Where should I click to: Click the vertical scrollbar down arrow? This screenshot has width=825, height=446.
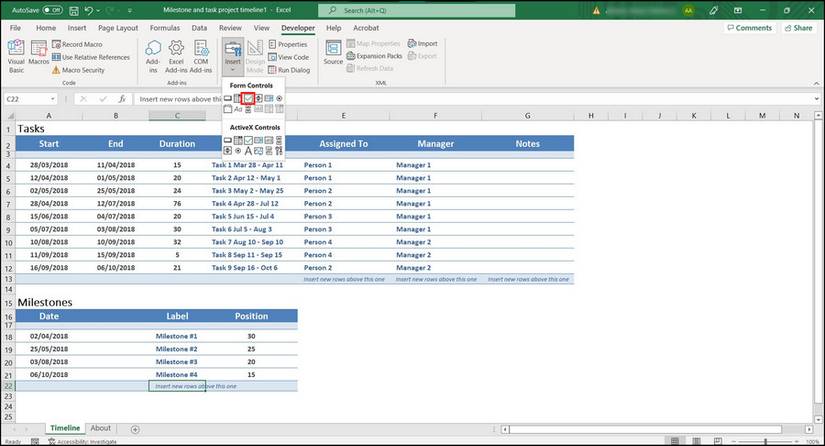point(818,419)
